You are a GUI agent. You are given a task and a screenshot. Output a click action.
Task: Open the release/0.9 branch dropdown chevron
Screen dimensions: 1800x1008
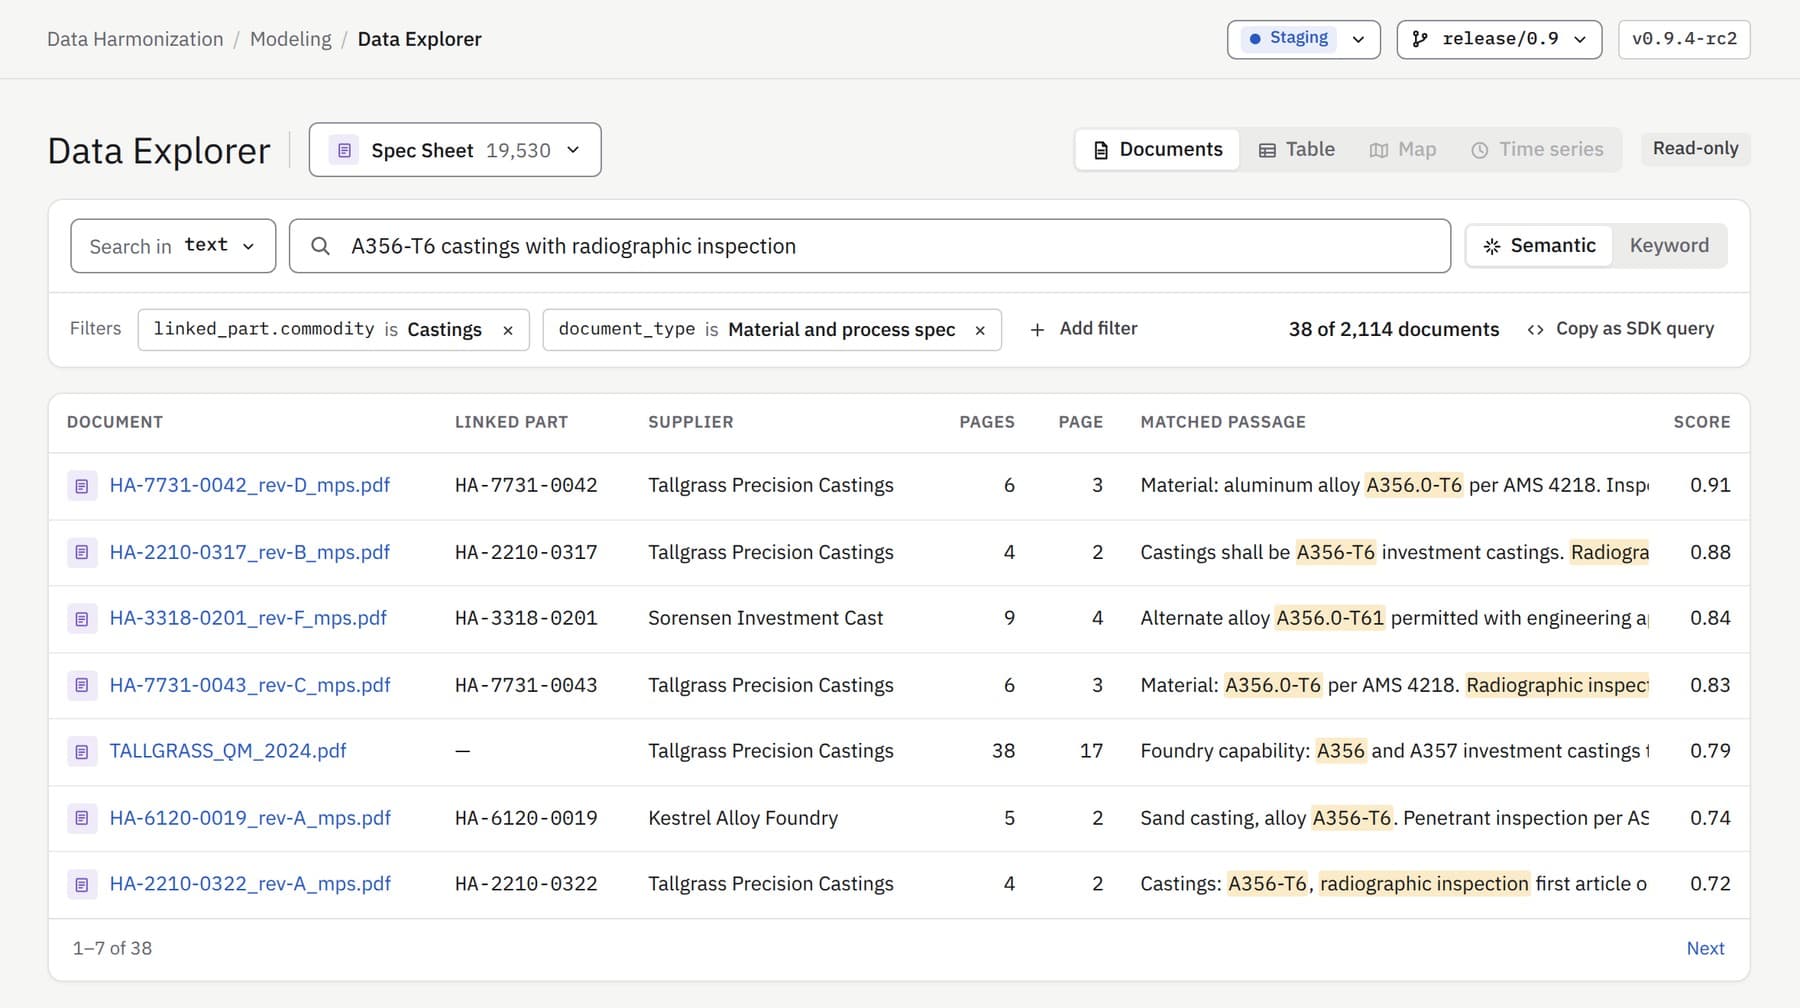[x=1580, y=40]
